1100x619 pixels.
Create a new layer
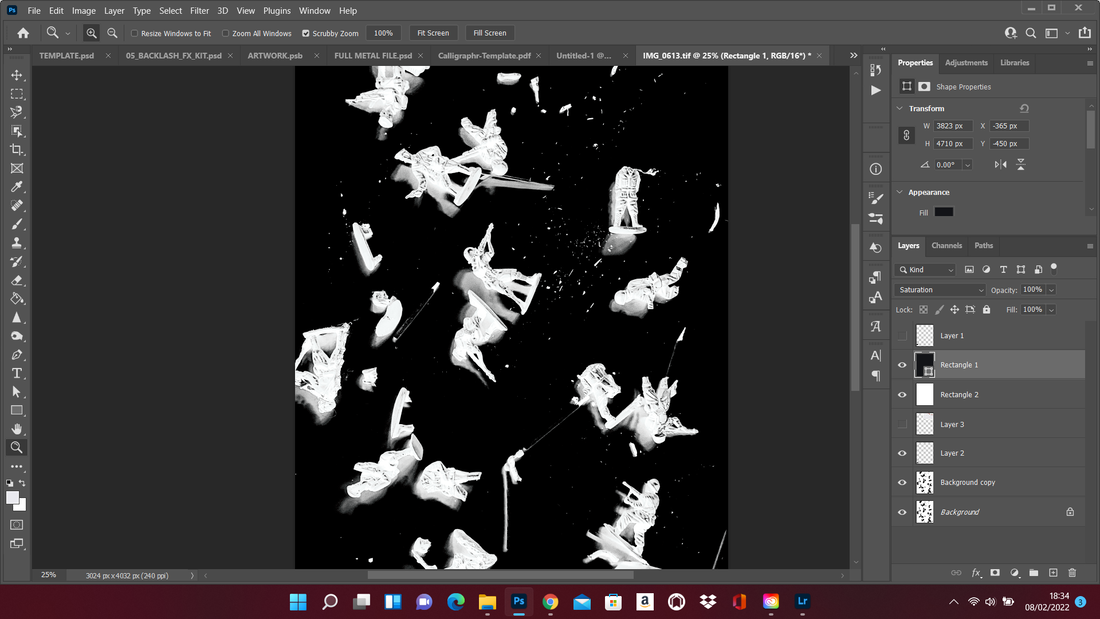(x=1053, y=573)
